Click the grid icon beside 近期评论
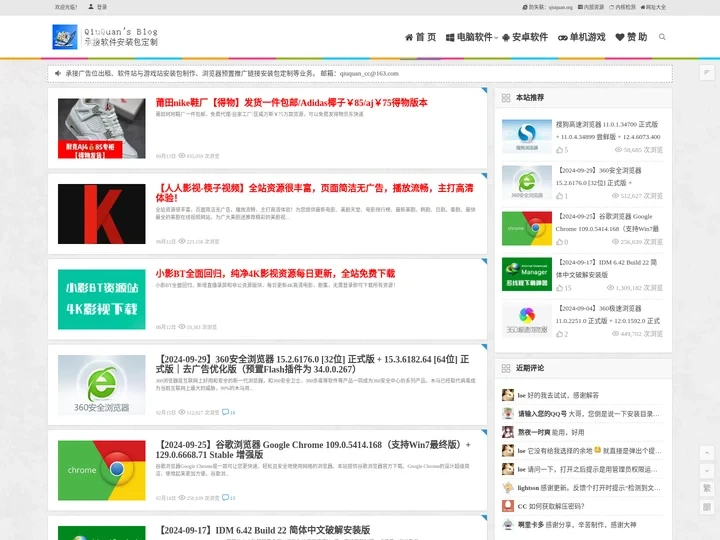Screen dimensions: 720x540 click(x=506, y=368)
